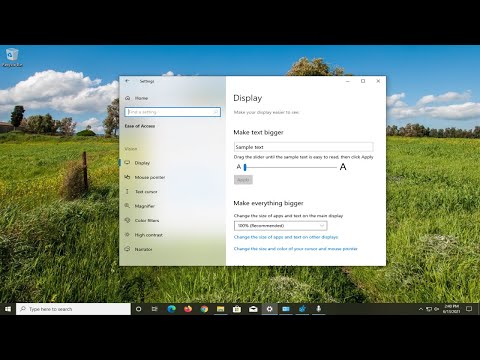The height and width of the screenshot is (360, 480).
Task: Open network icon in system tray
Action: coord(429,309)
